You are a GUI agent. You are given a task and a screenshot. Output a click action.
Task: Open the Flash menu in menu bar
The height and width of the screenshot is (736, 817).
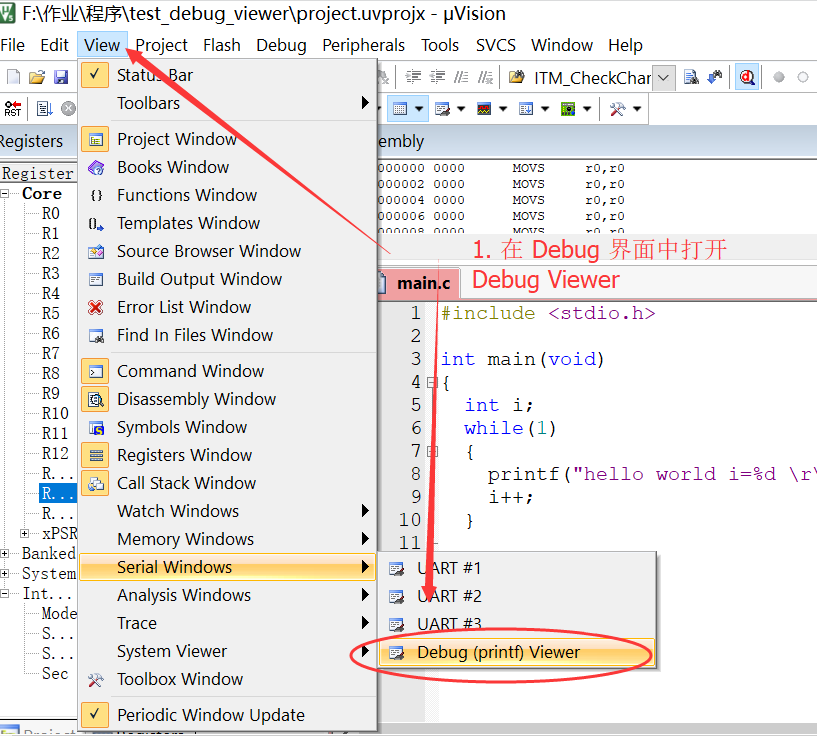tap(221, 45)
